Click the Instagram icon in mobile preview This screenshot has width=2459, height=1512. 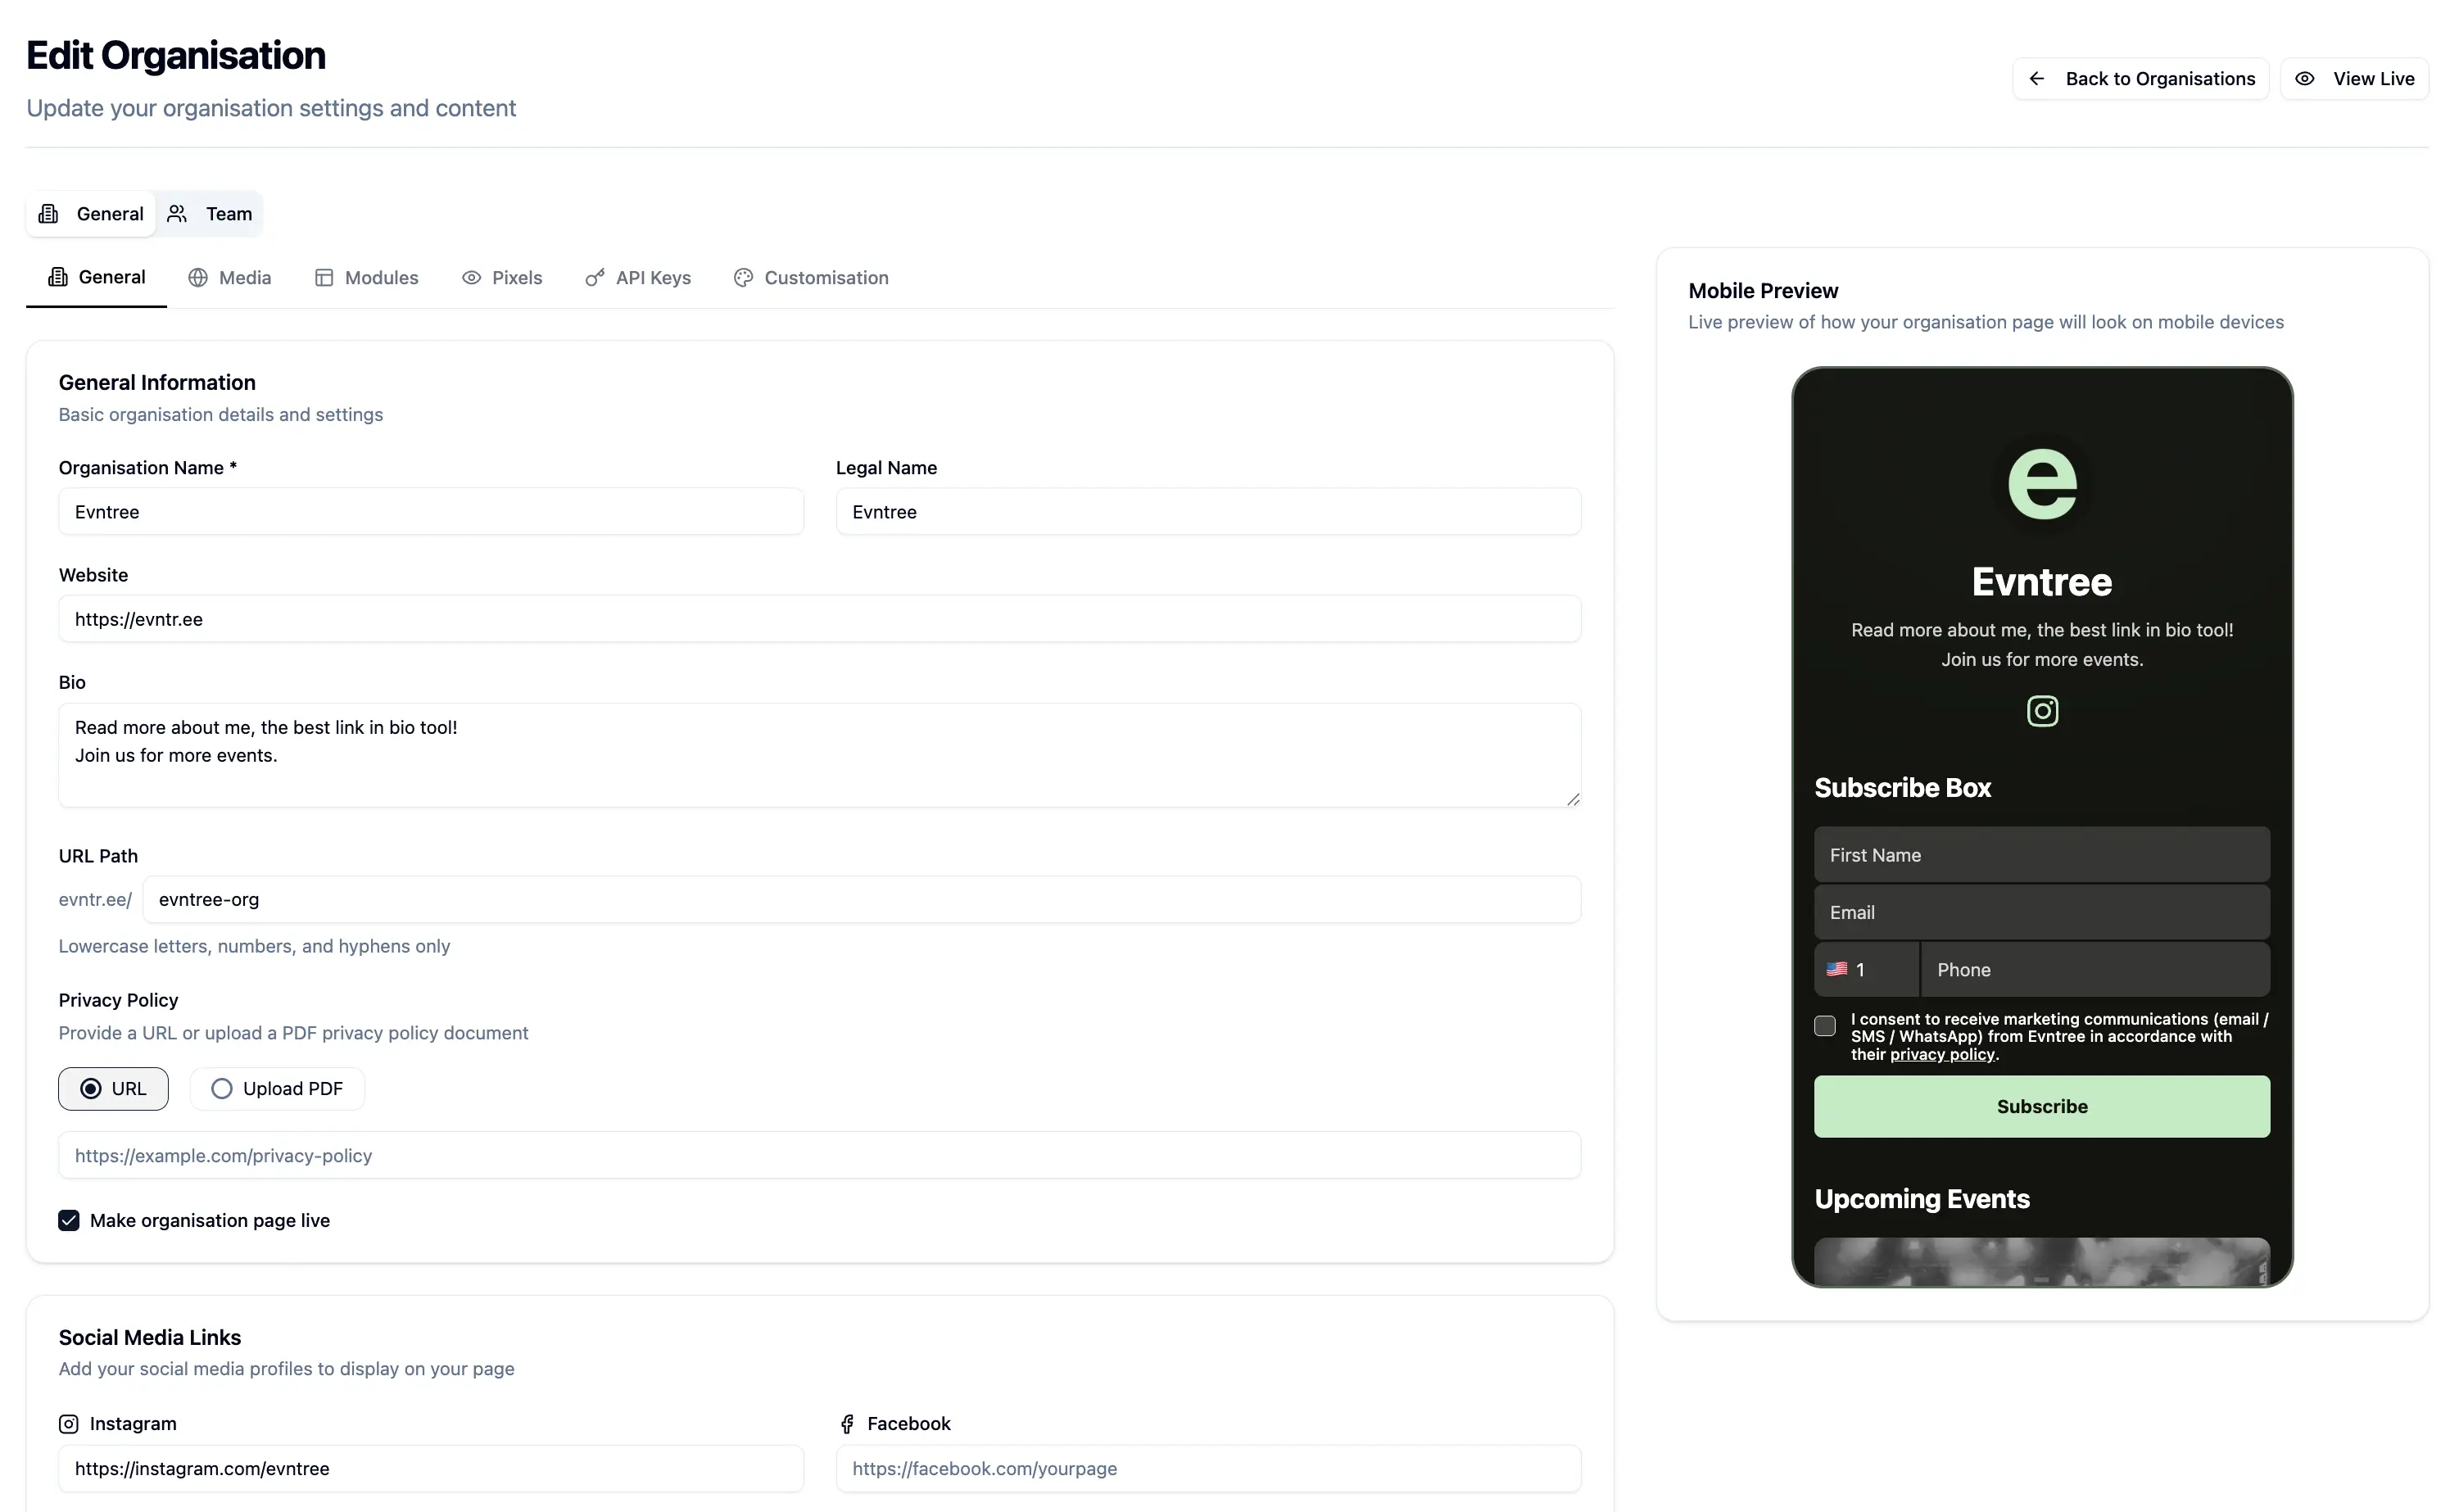[2042, 711]
